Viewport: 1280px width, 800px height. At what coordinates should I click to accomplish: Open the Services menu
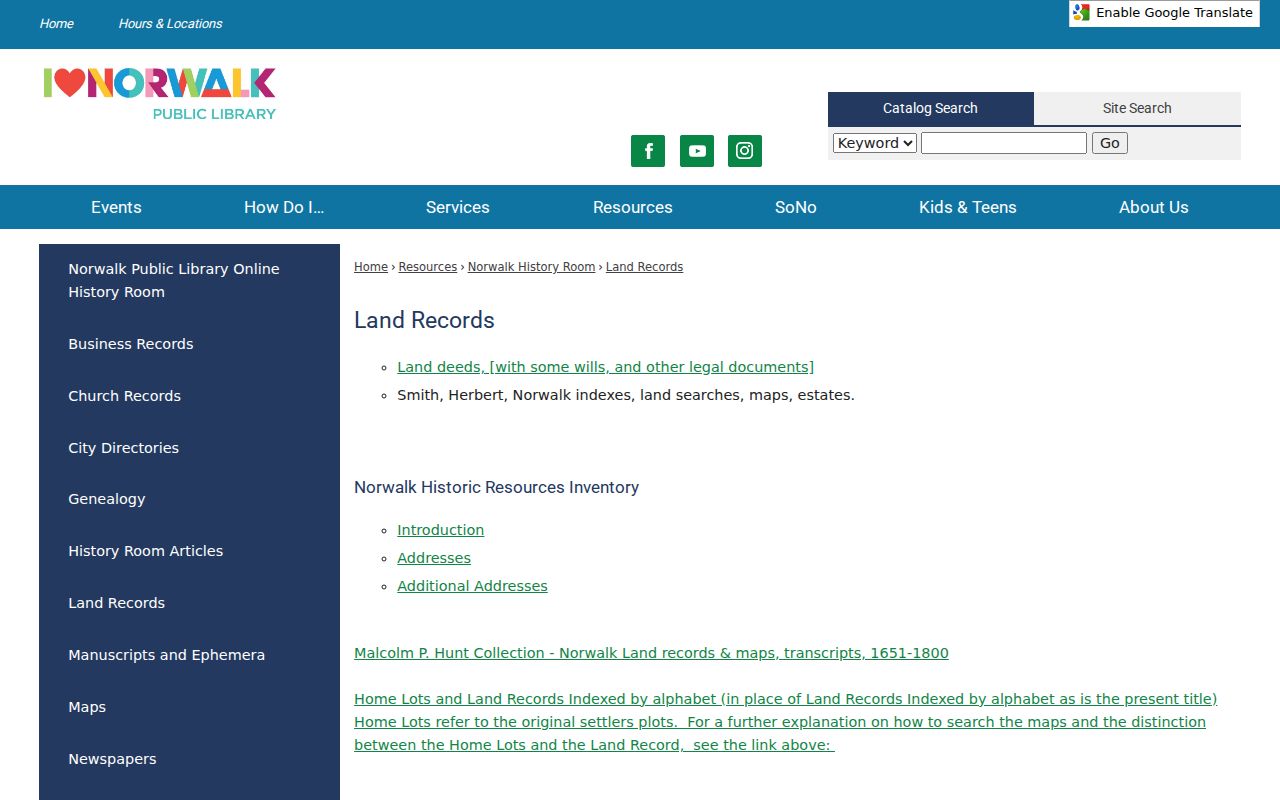pyautogui.click(x=458, y=207)
